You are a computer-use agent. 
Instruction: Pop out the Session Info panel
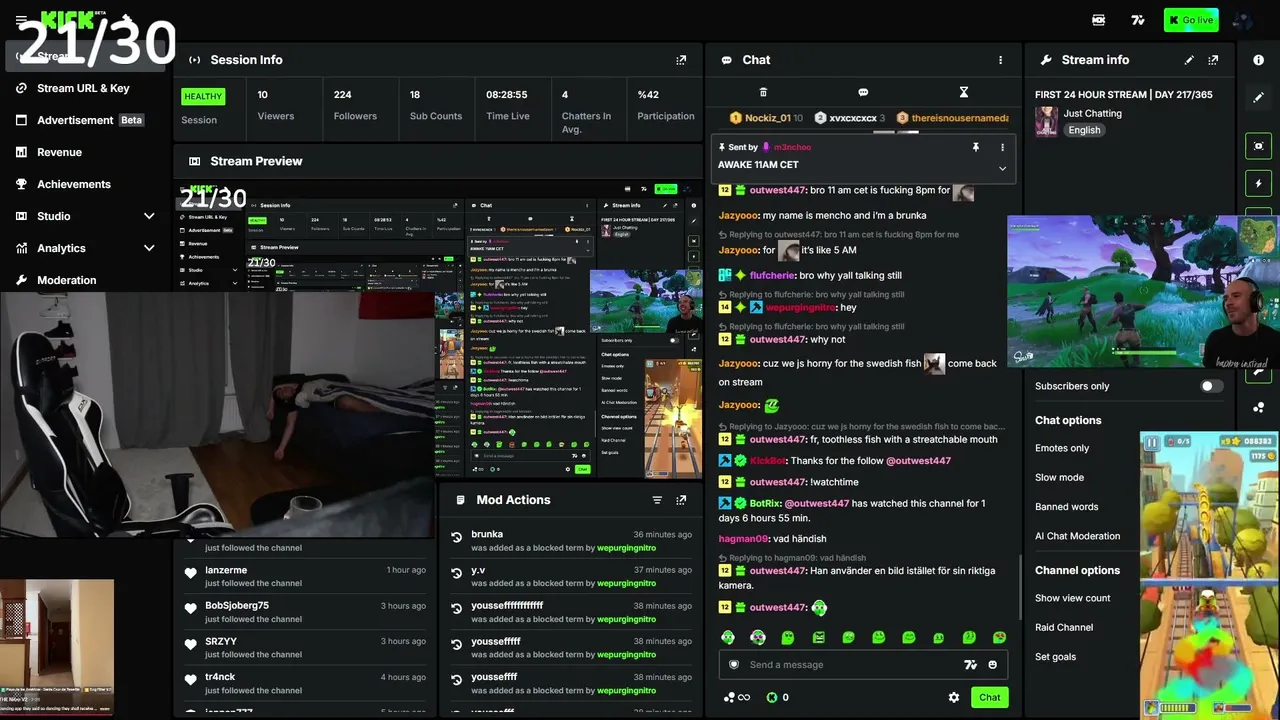coord(681,60)
